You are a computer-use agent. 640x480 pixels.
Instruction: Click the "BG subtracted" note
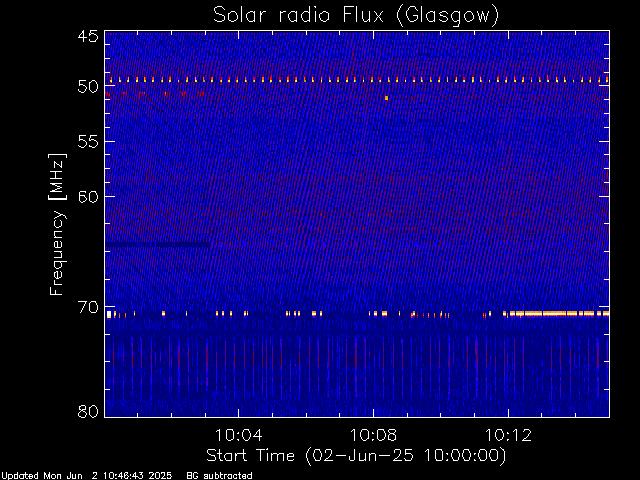click(x=219, y=476)
